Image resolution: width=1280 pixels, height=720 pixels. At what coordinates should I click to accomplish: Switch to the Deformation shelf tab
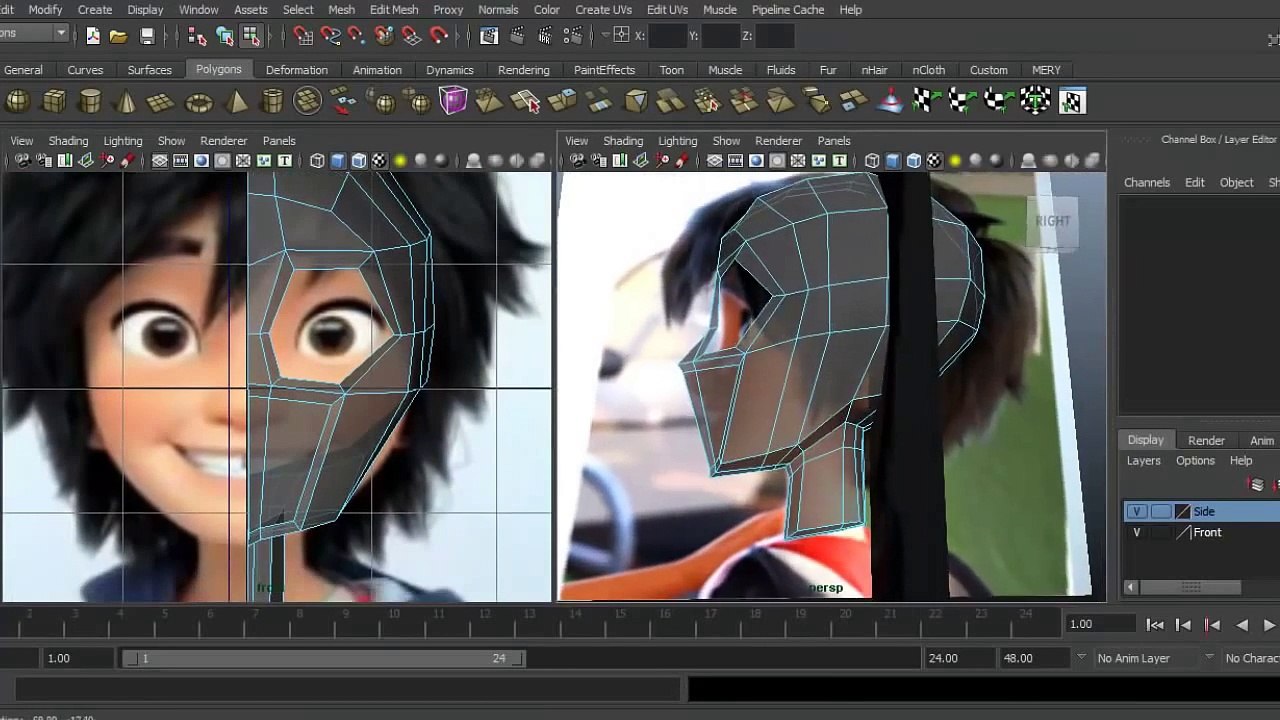[297, 70]
